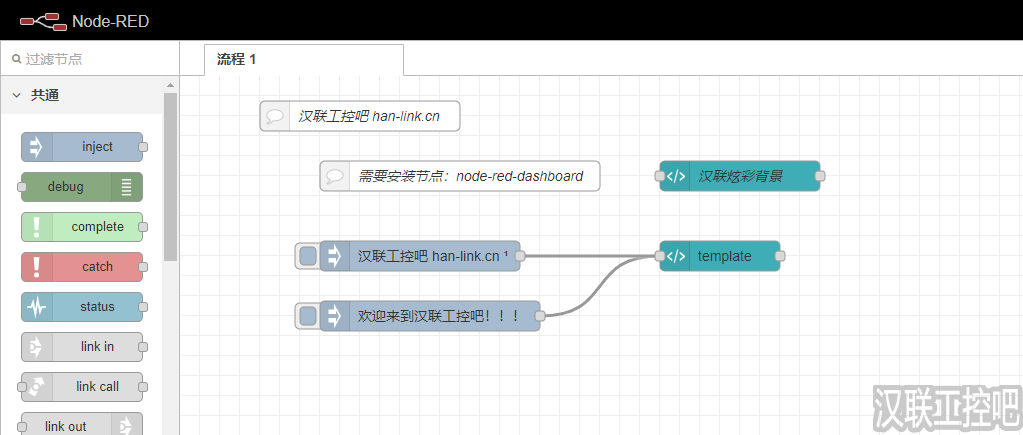Image resolution: width=1023 pixels, height=435 pixels.
Task: Click arrow icon on 欢迎来到汉联工控吧 inject node
Action: 335,316
